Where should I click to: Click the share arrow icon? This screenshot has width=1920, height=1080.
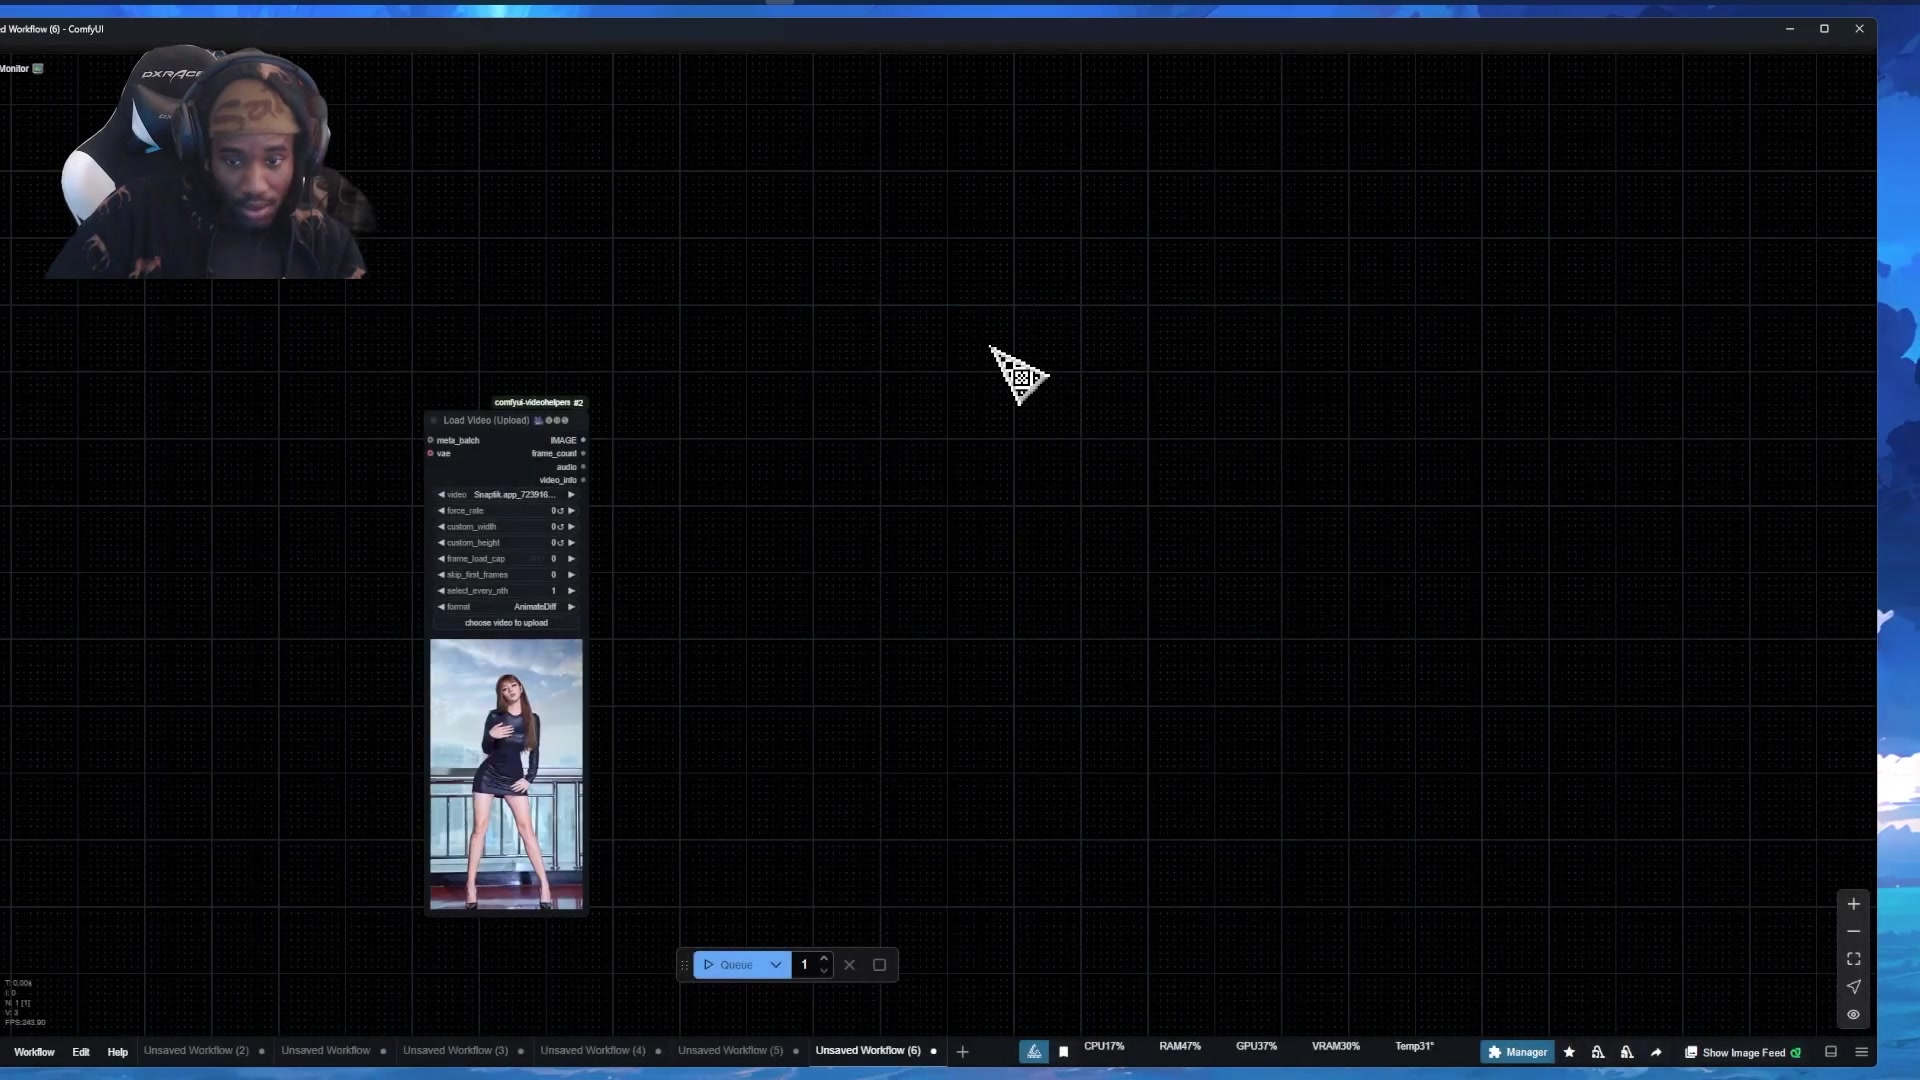pos(1656,1052)
